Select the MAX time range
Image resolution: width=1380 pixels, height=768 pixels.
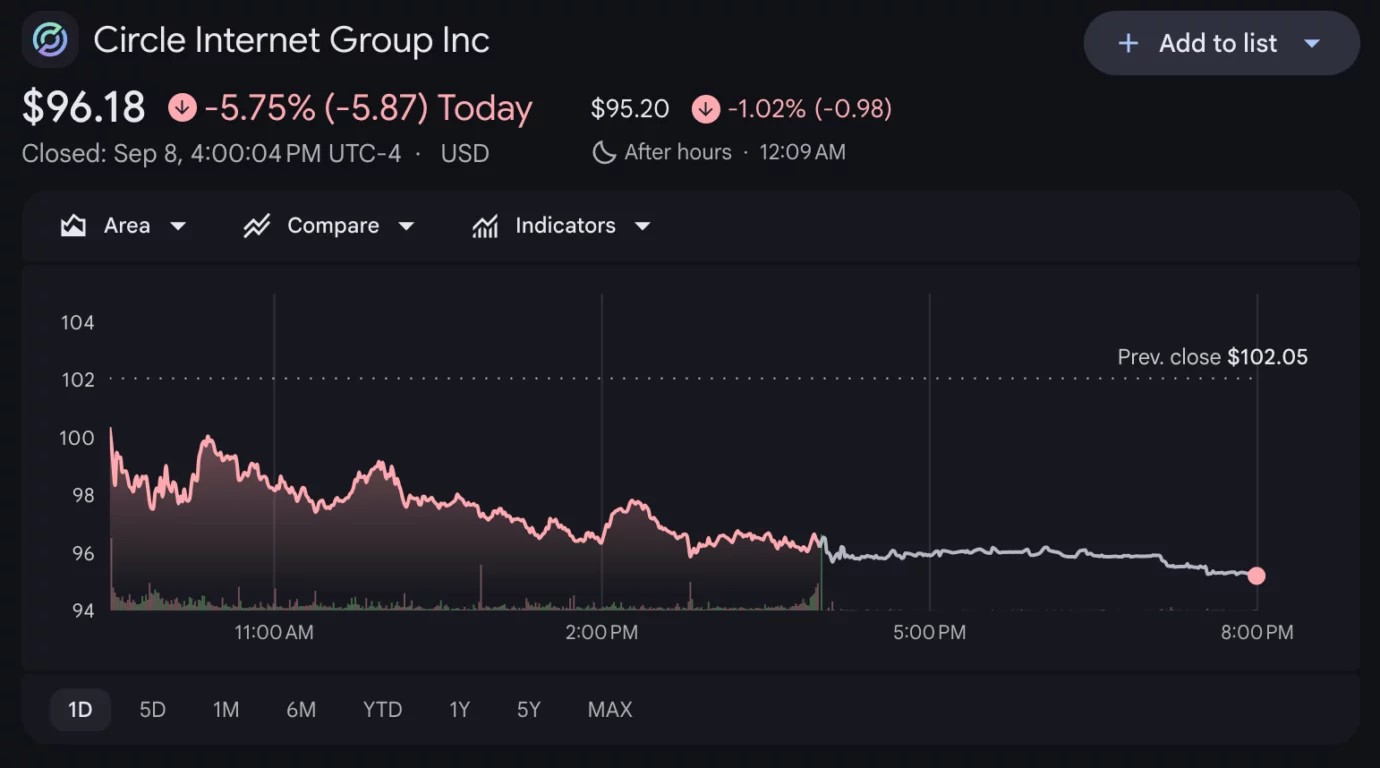coord(610,710)
